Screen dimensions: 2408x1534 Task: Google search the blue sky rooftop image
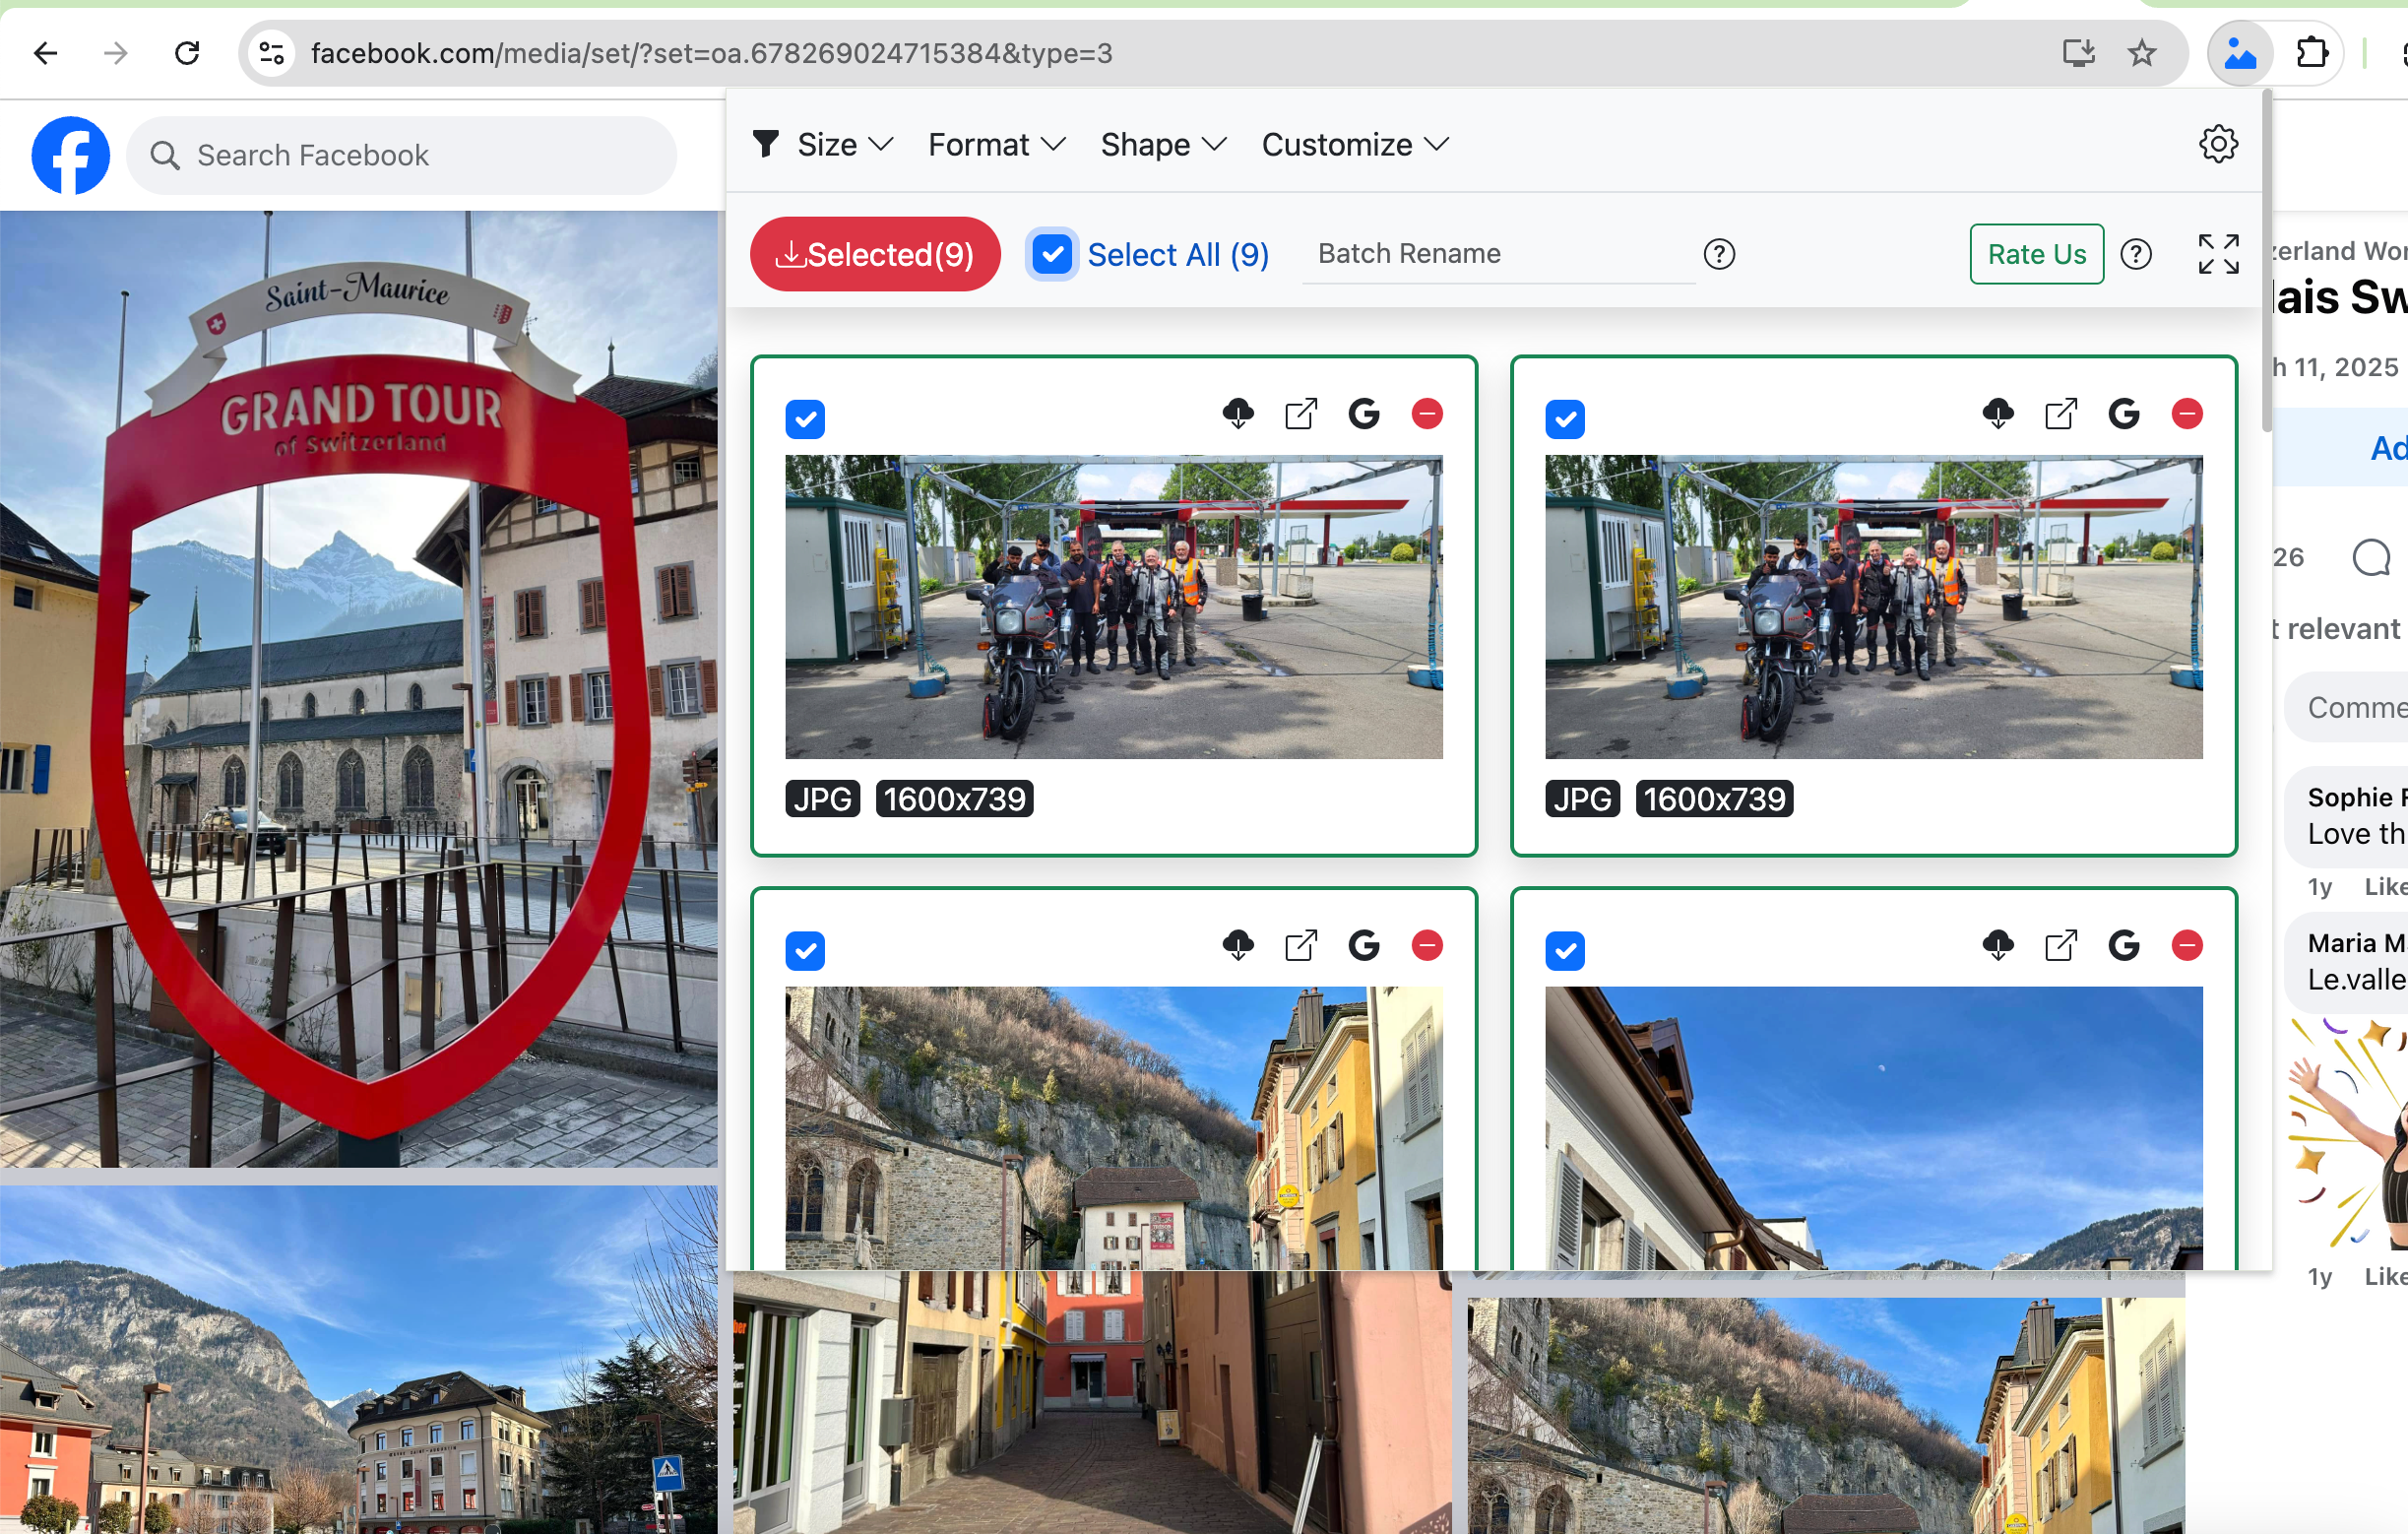(2124, 945)
